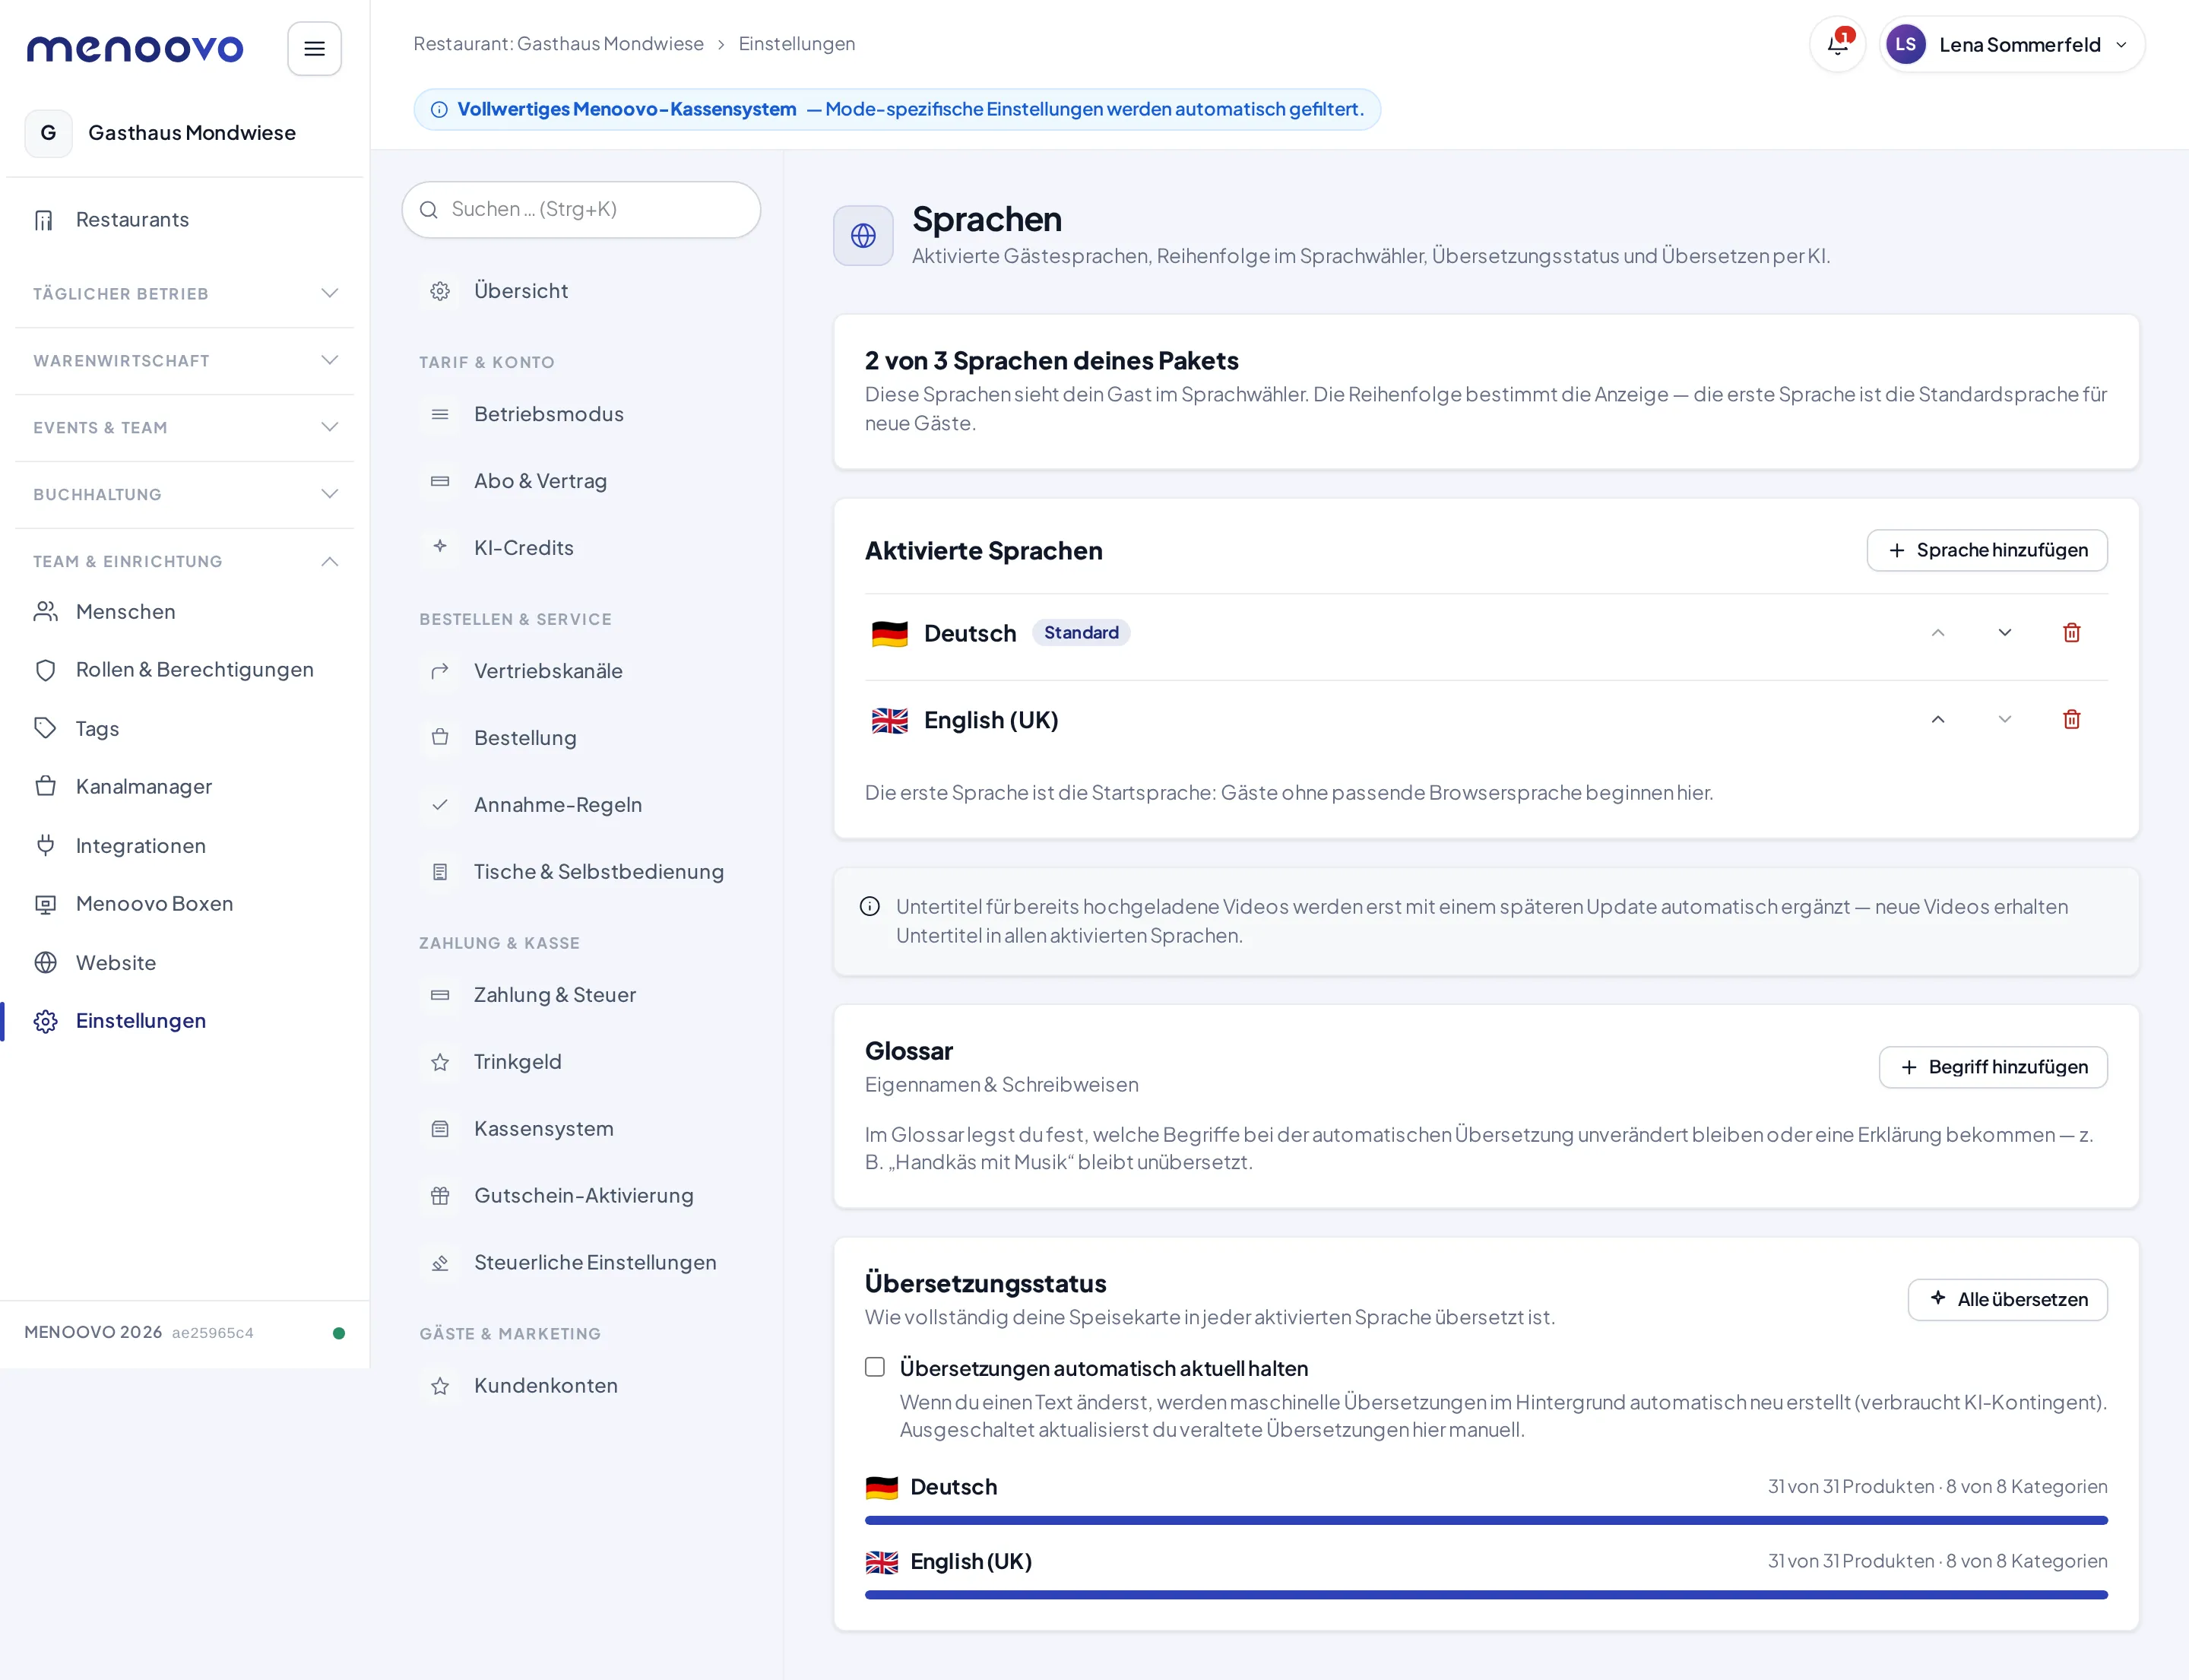Image resolution: width=2189 pixels, height=1680 pixels.
Task: Open Kundenkonten settings
Action: click(x=581, y=1386)
